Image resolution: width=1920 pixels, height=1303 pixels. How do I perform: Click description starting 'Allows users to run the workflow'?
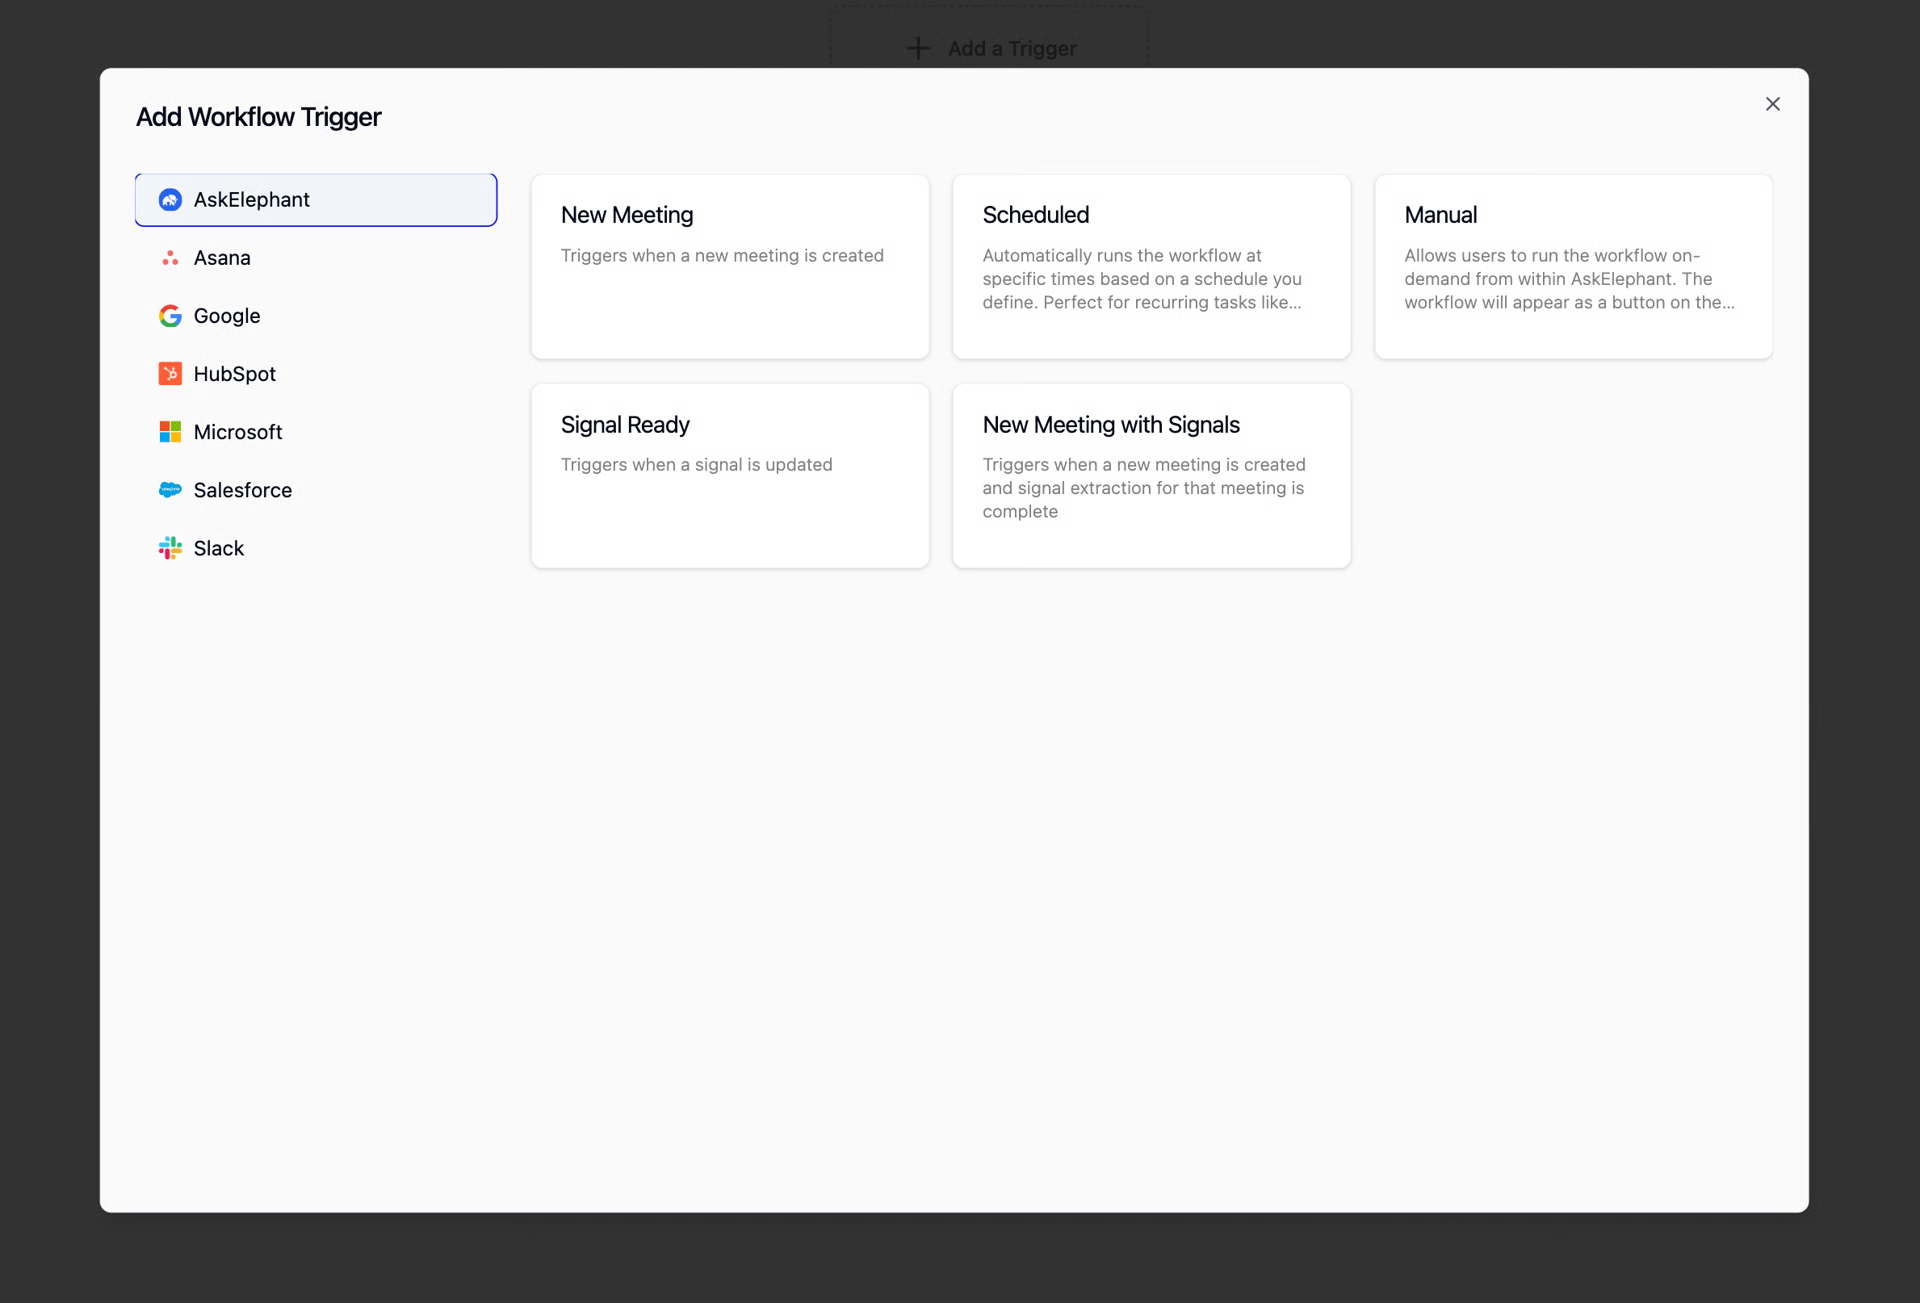1569,279
